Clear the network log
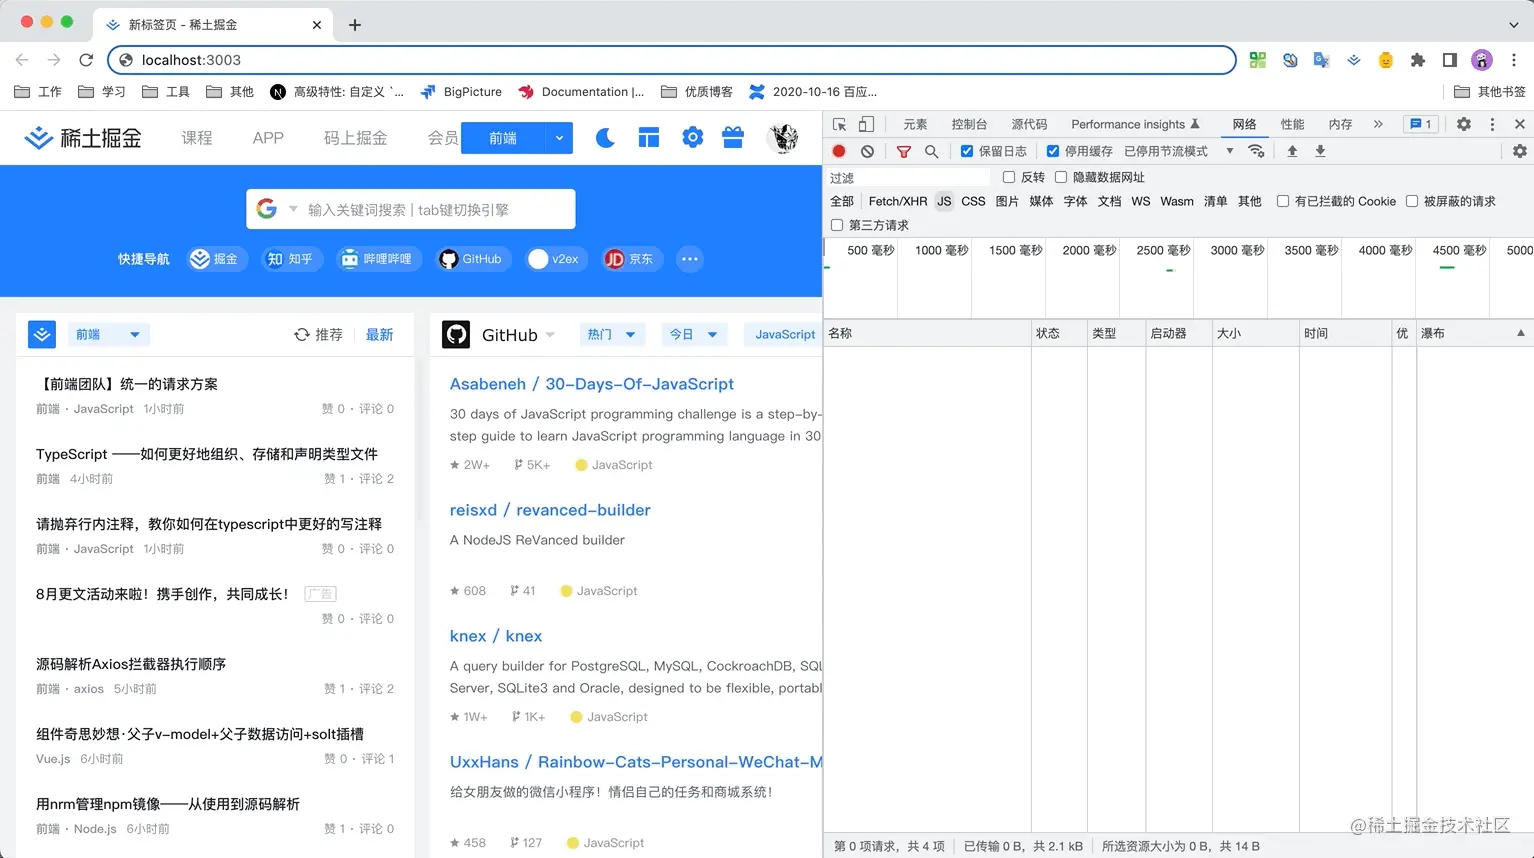1534x858 pixels. tap(867, 151)
